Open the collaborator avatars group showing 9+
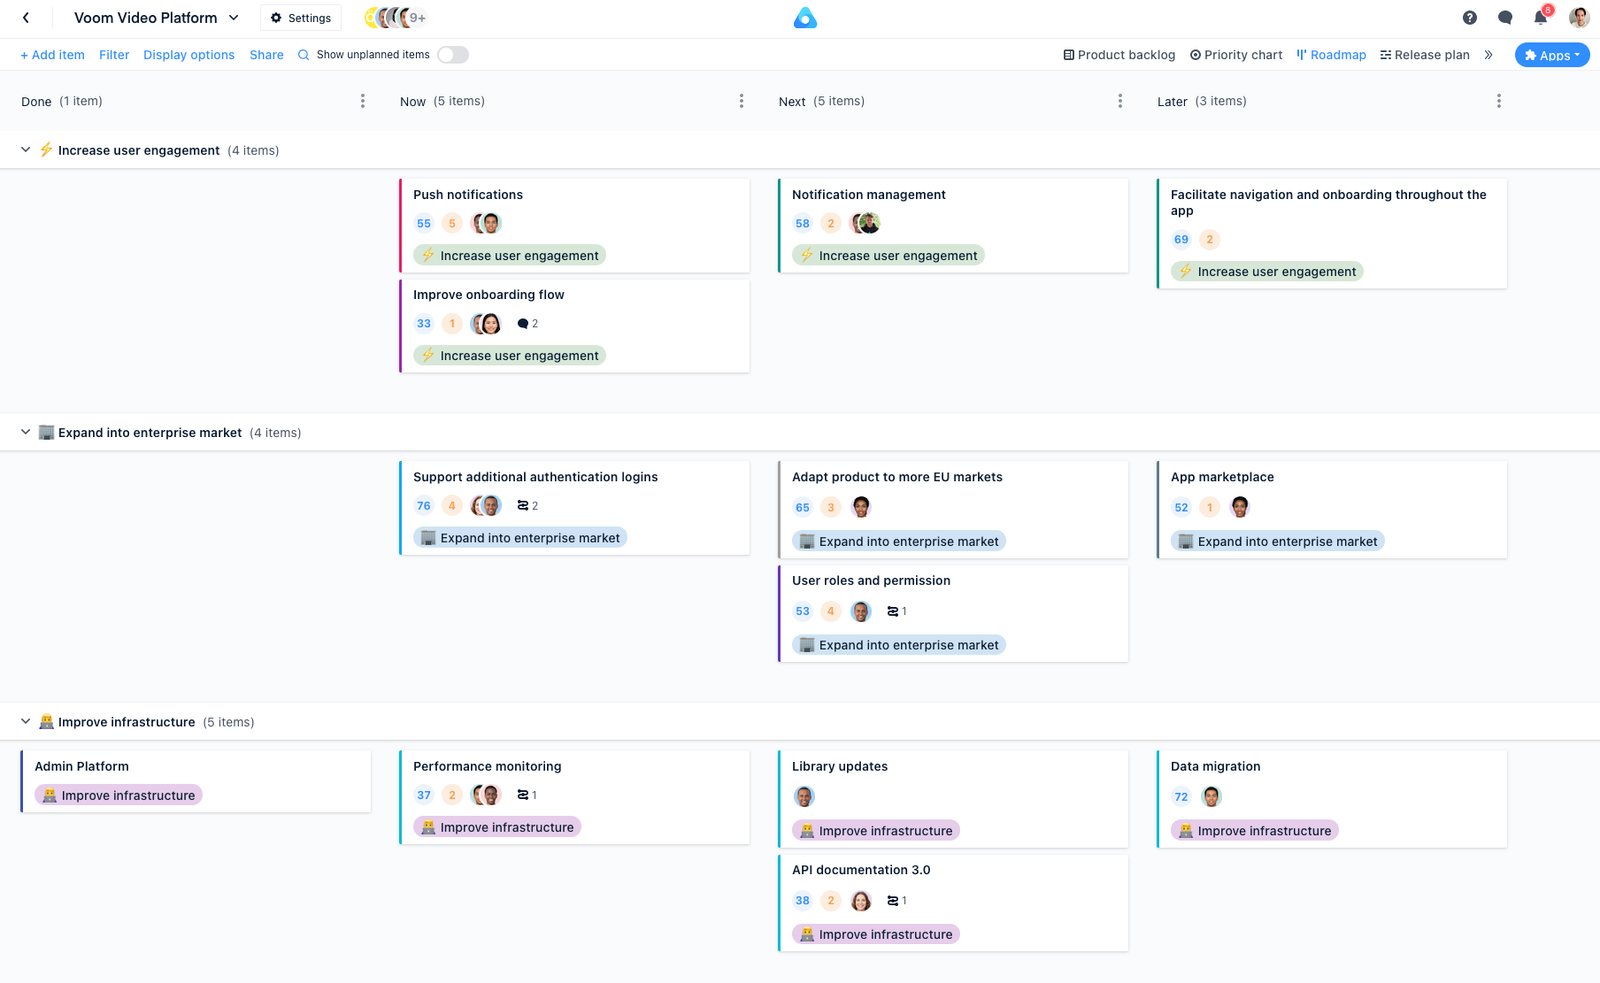The image size is (1600, 983). tap(396, 18)
